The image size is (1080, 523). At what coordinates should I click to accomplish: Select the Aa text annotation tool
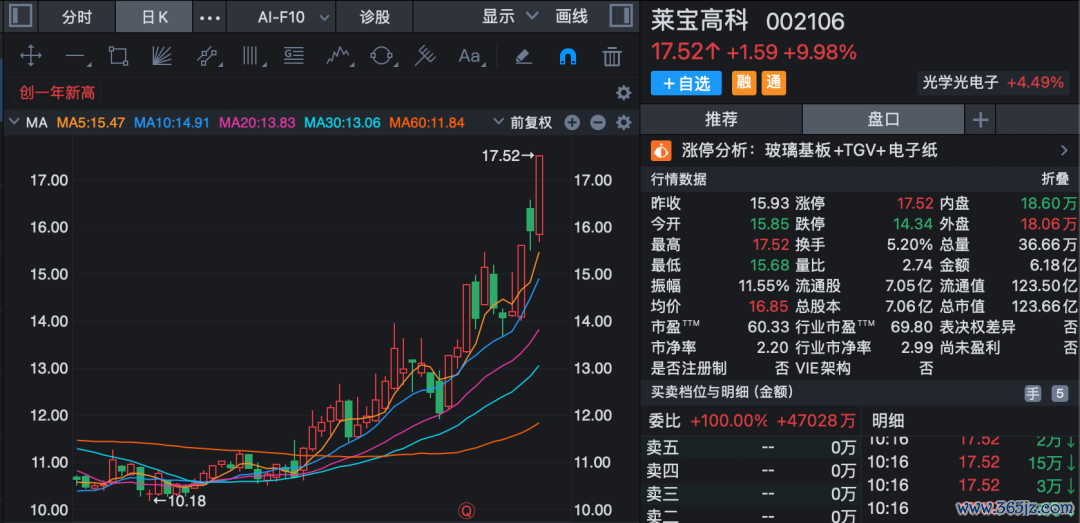pos(470,57)
